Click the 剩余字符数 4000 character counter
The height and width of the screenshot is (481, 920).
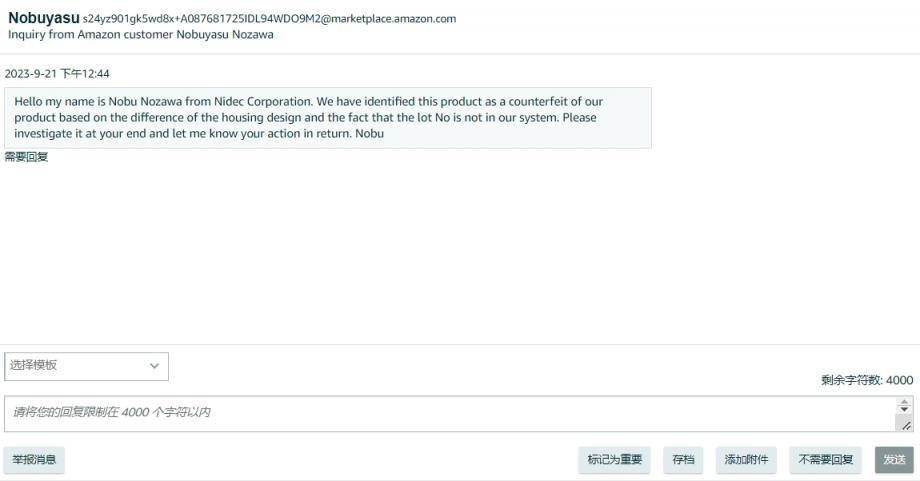867,380
